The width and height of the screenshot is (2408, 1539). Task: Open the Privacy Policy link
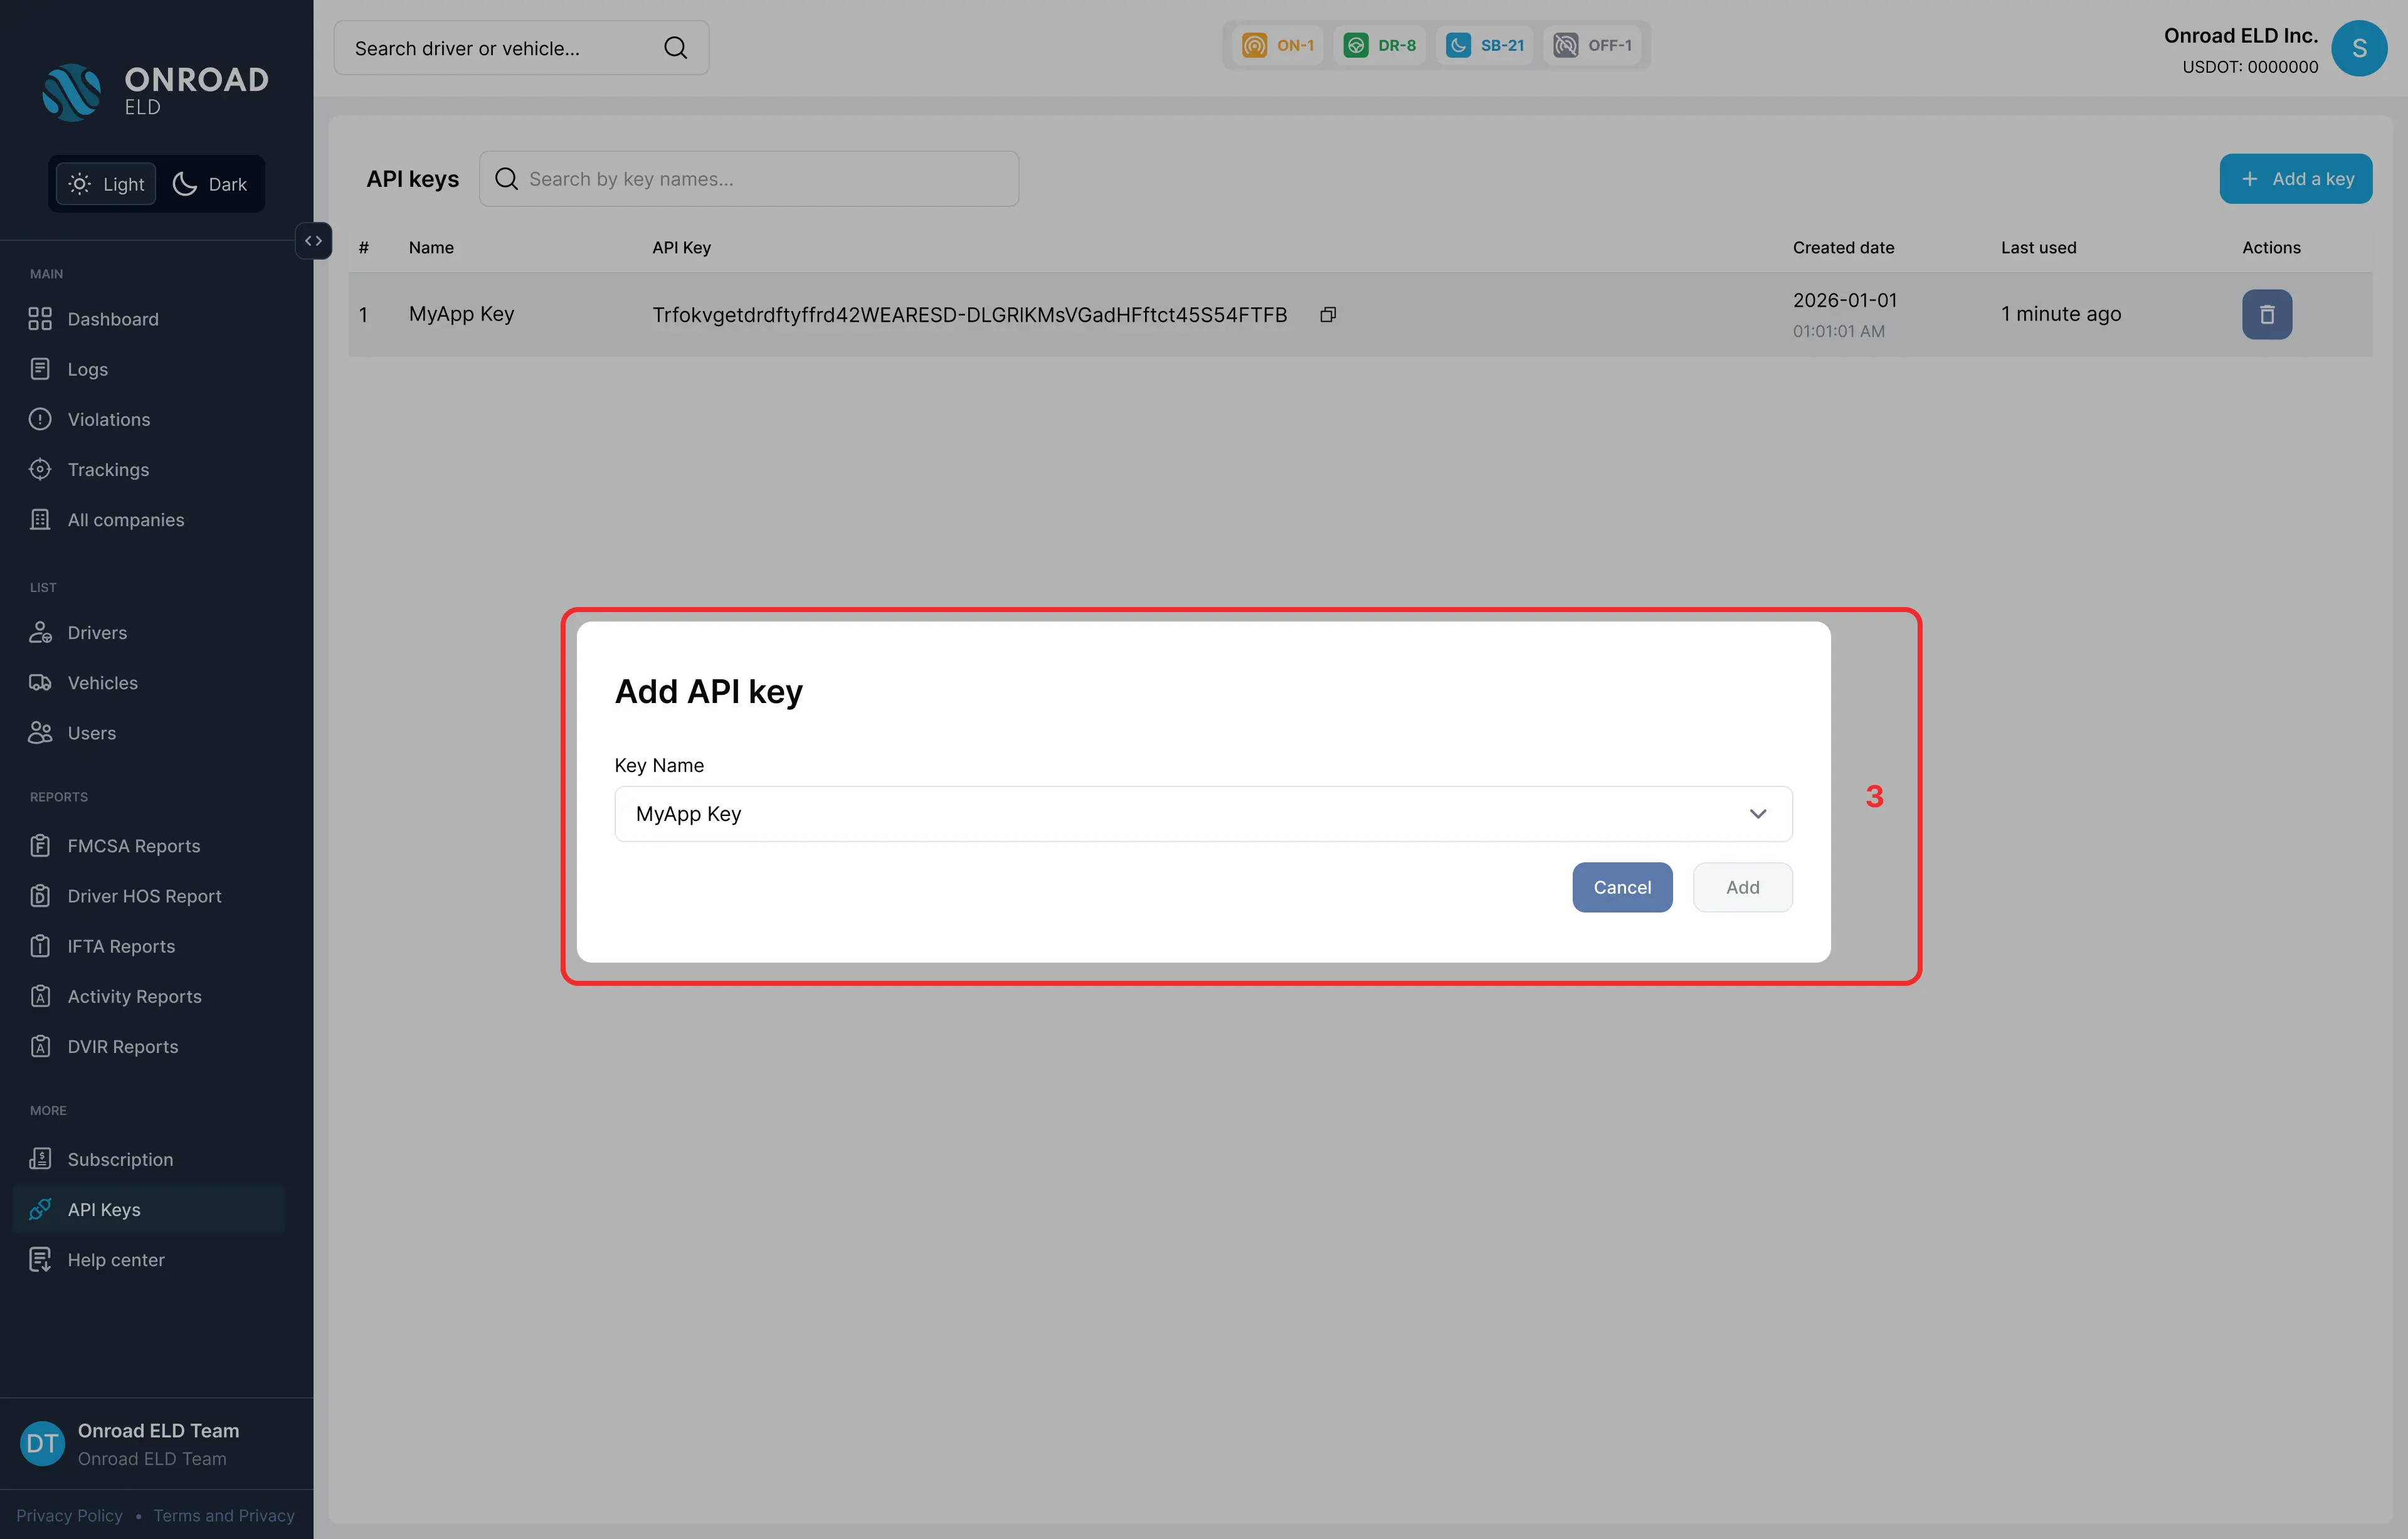(69, 1515)
